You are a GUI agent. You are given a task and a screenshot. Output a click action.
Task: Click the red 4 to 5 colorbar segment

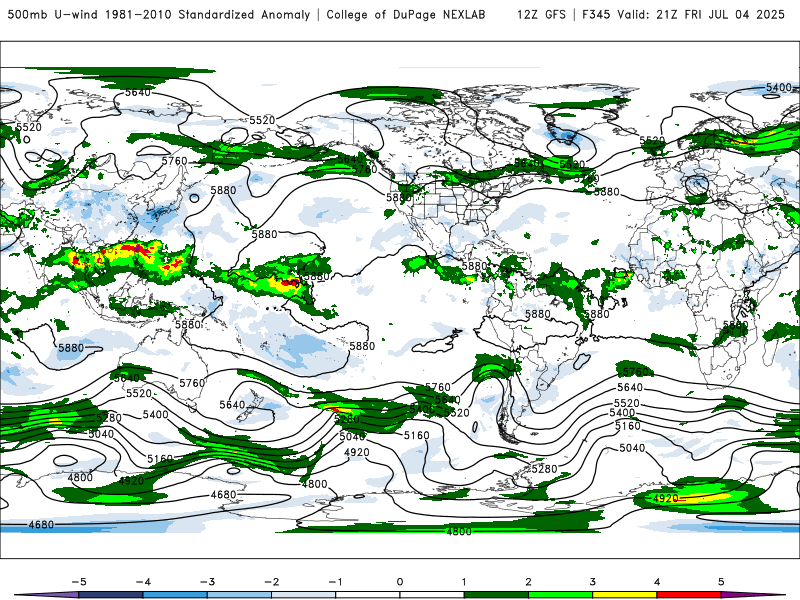(689, 595)
